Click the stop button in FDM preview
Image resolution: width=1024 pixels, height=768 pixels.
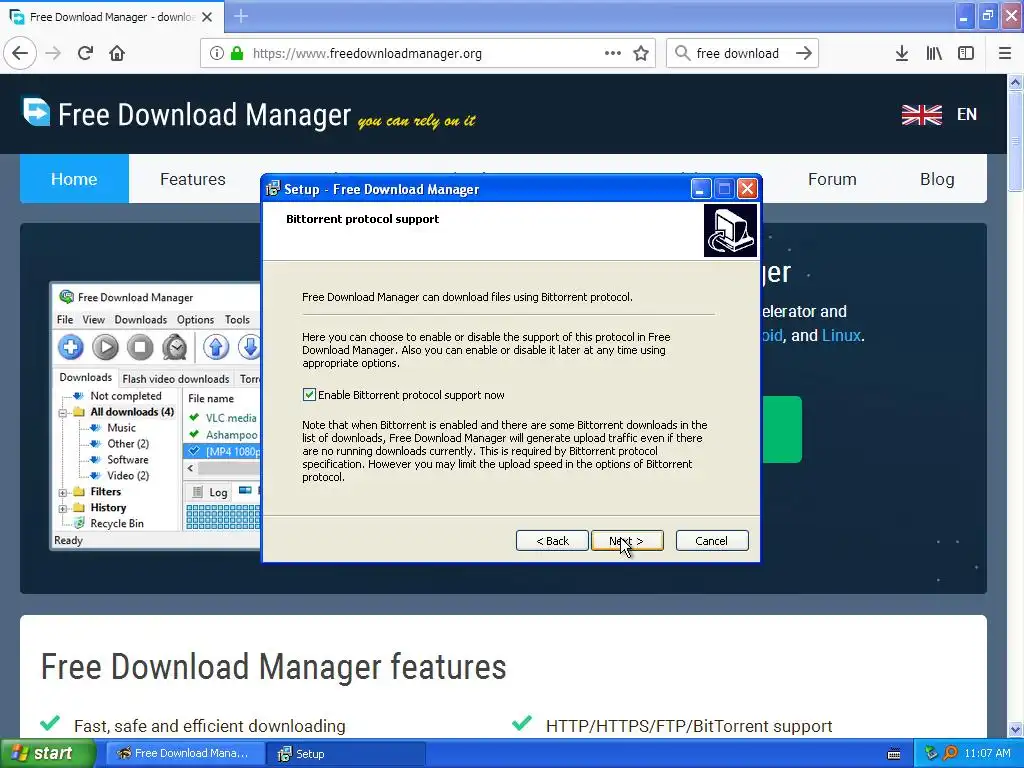click(x=140, y=347)
